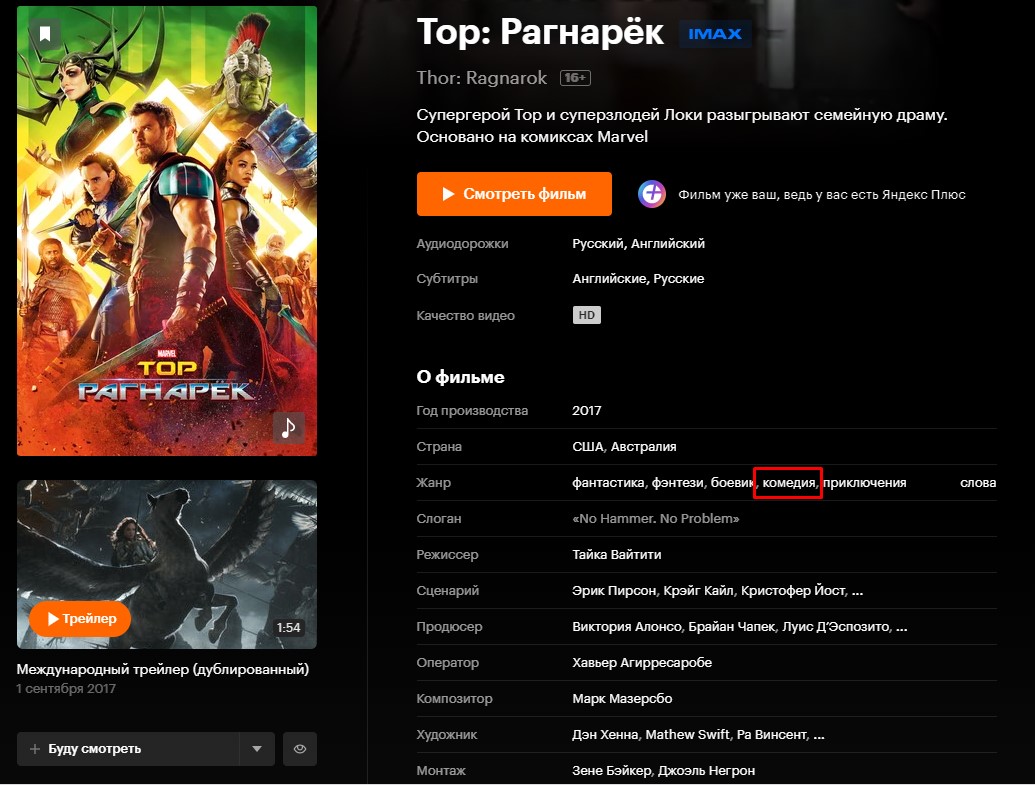This screenshot has width=1035, height=786.
Task: Select genre фантастика
Action: click(608, 482)
